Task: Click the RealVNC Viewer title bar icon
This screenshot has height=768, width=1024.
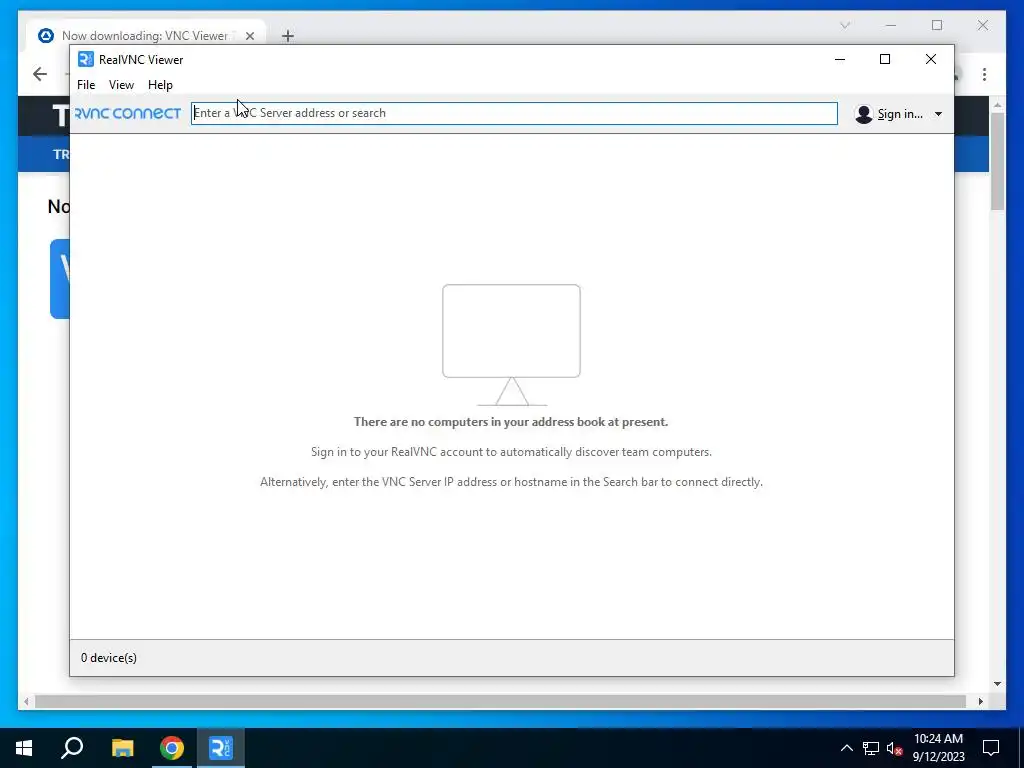Action: [86, 59]
